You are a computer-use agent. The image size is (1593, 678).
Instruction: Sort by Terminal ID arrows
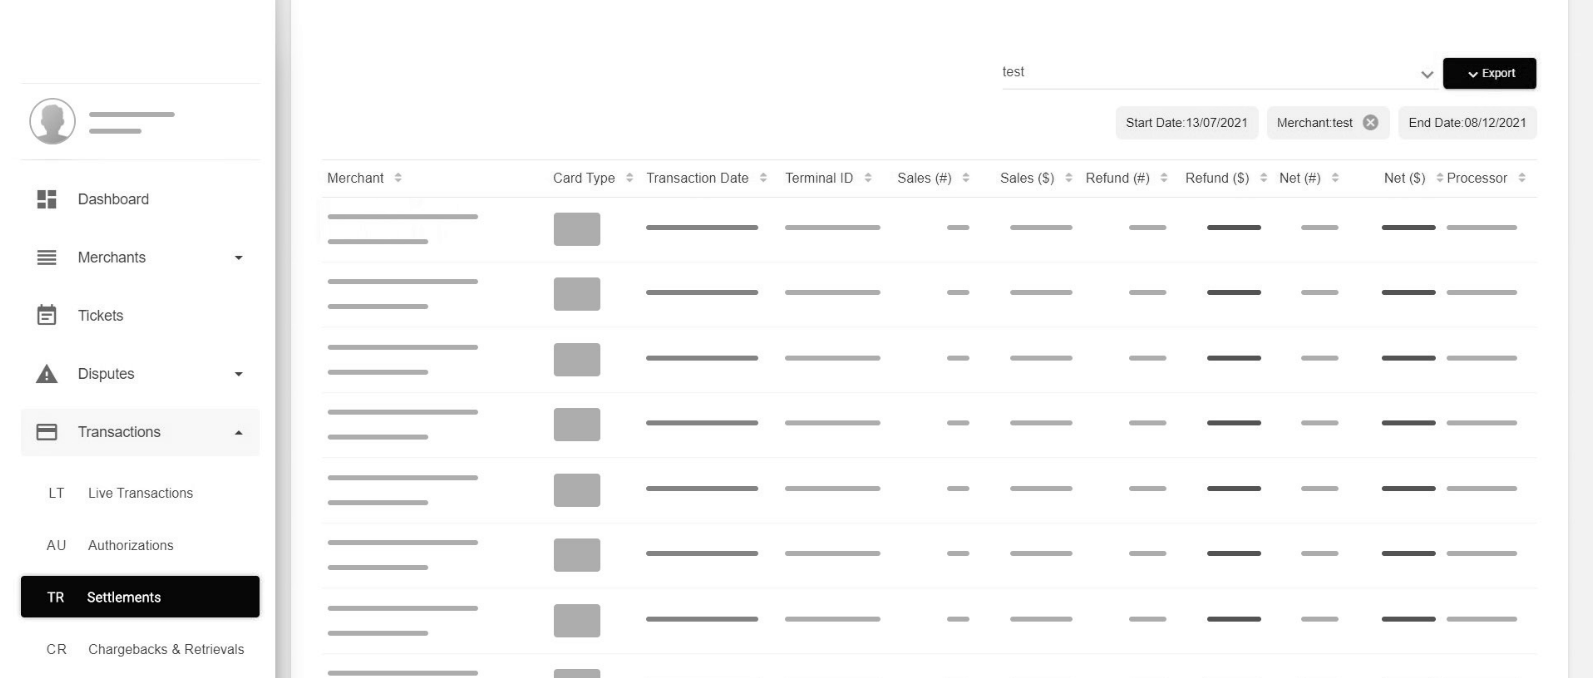[x=868, y=178]
